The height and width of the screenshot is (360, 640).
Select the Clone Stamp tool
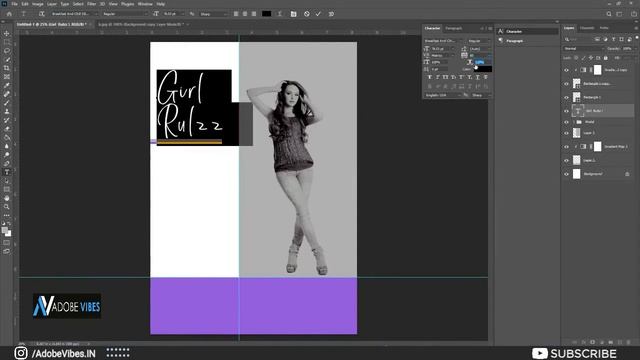pos(7,111)
